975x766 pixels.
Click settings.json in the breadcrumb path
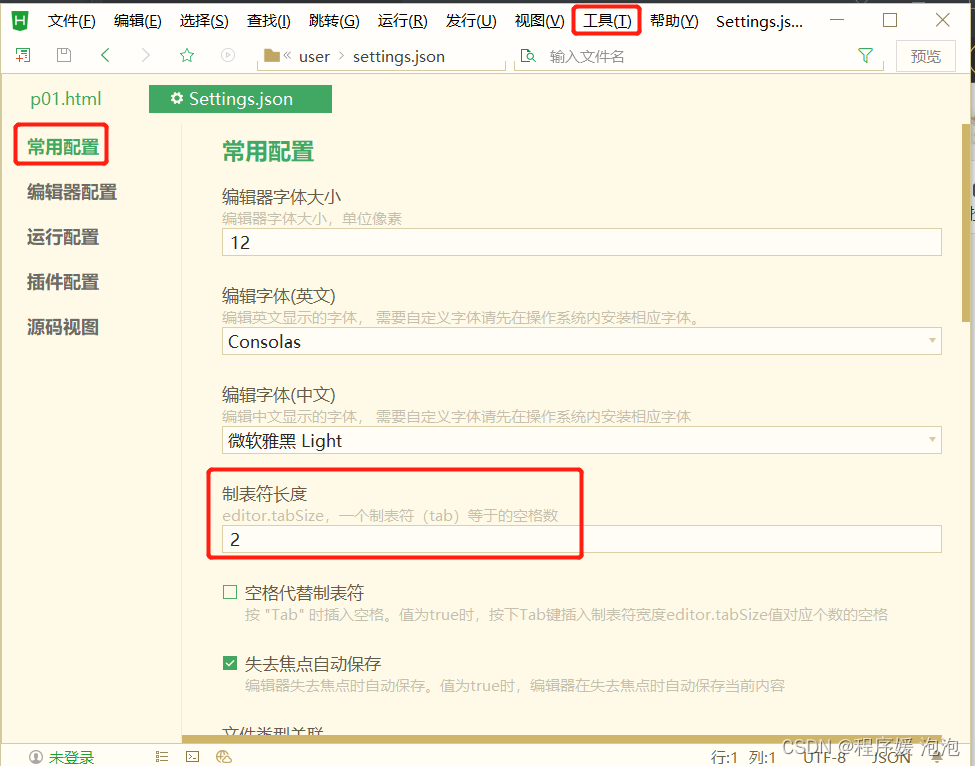(399, 57)
